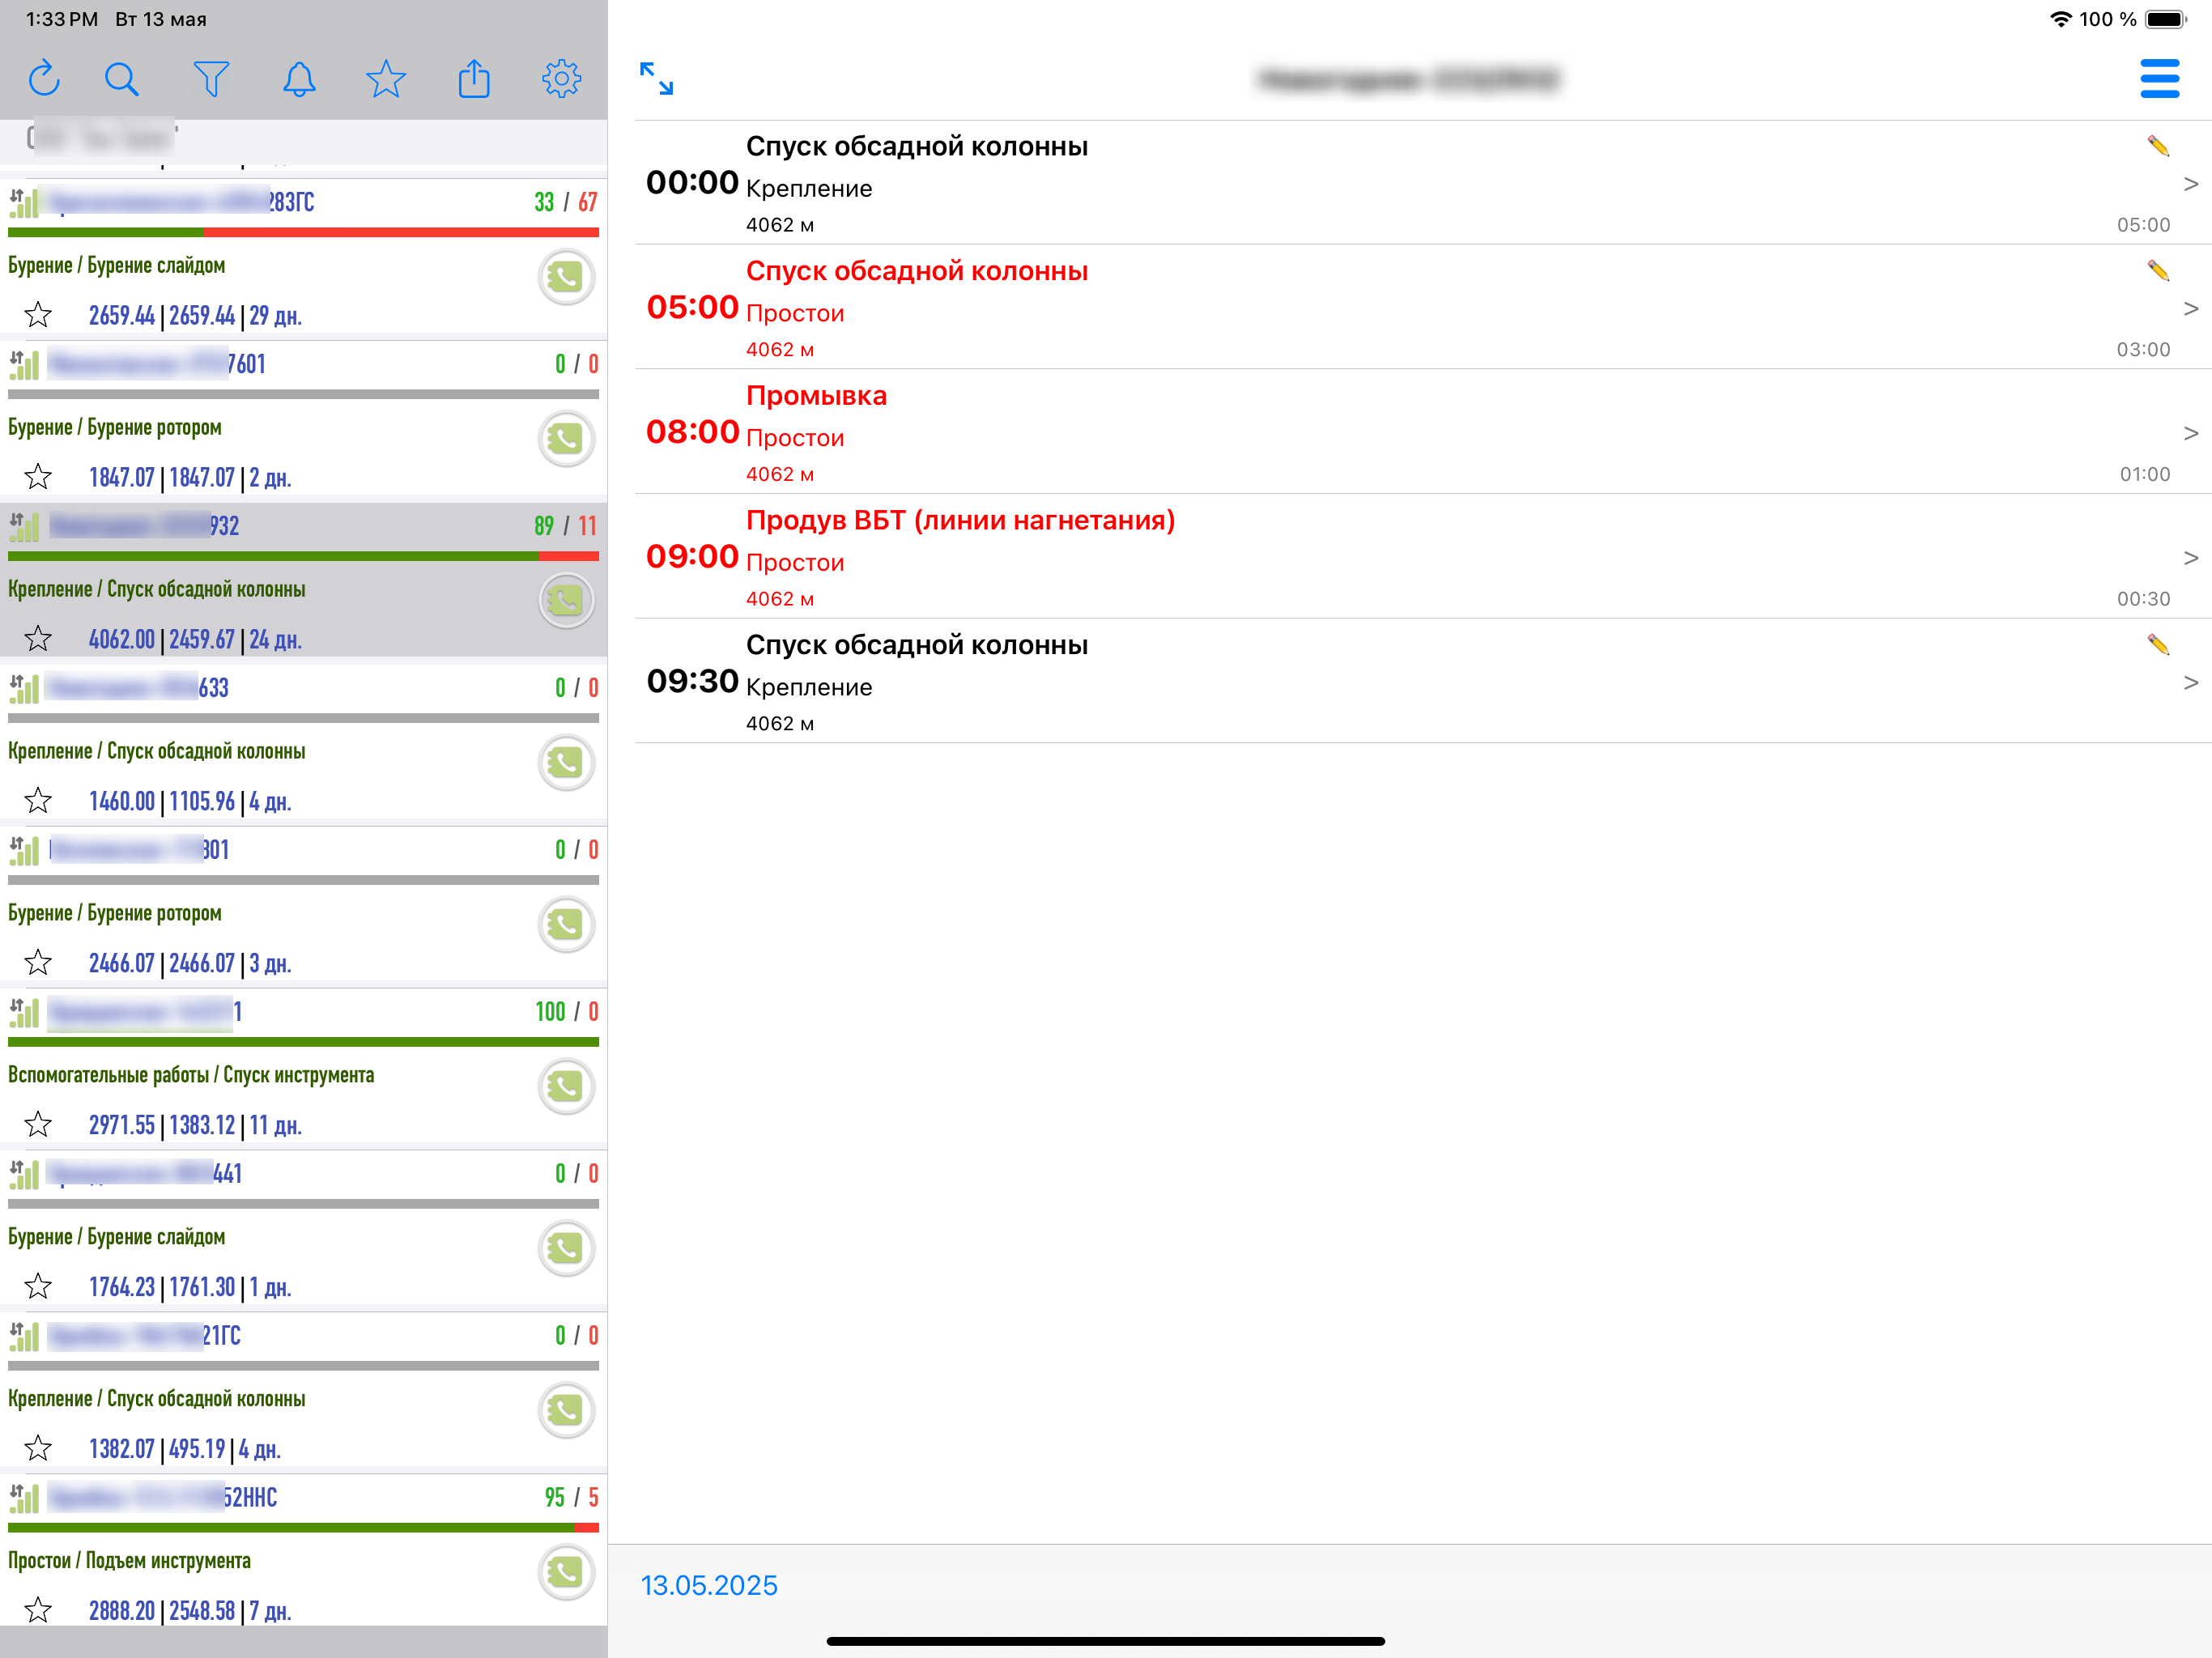Image resolution: width=2212 pixels, height=1658 pixels.
Task: Tap the 1:33 PM clock
Action: pyautogui.click(x=62, y=19)
